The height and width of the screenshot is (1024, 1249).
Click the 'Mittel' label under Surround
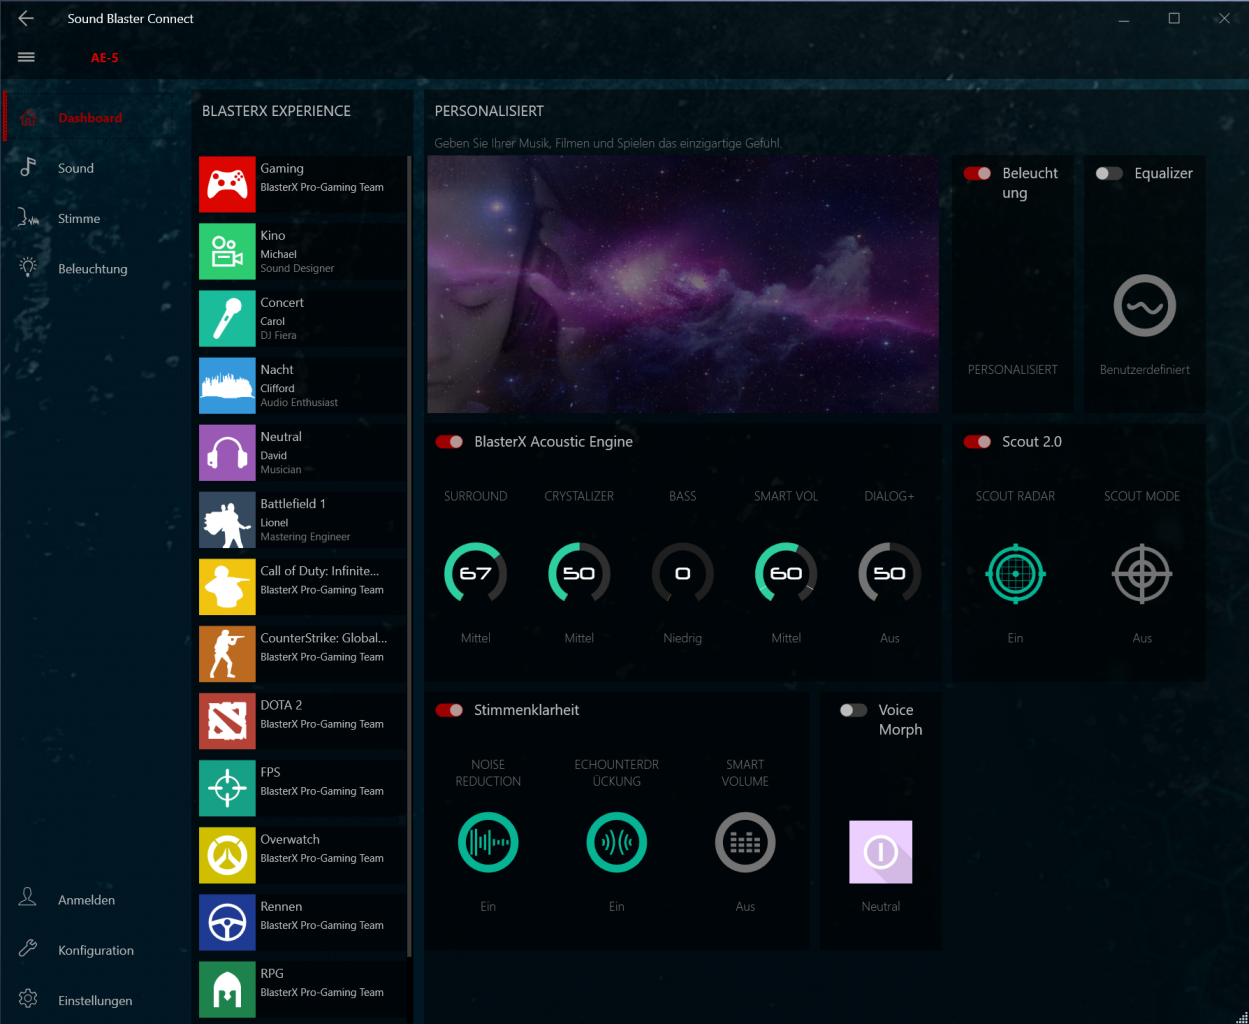pyautogui.click(x=475, y=638)
